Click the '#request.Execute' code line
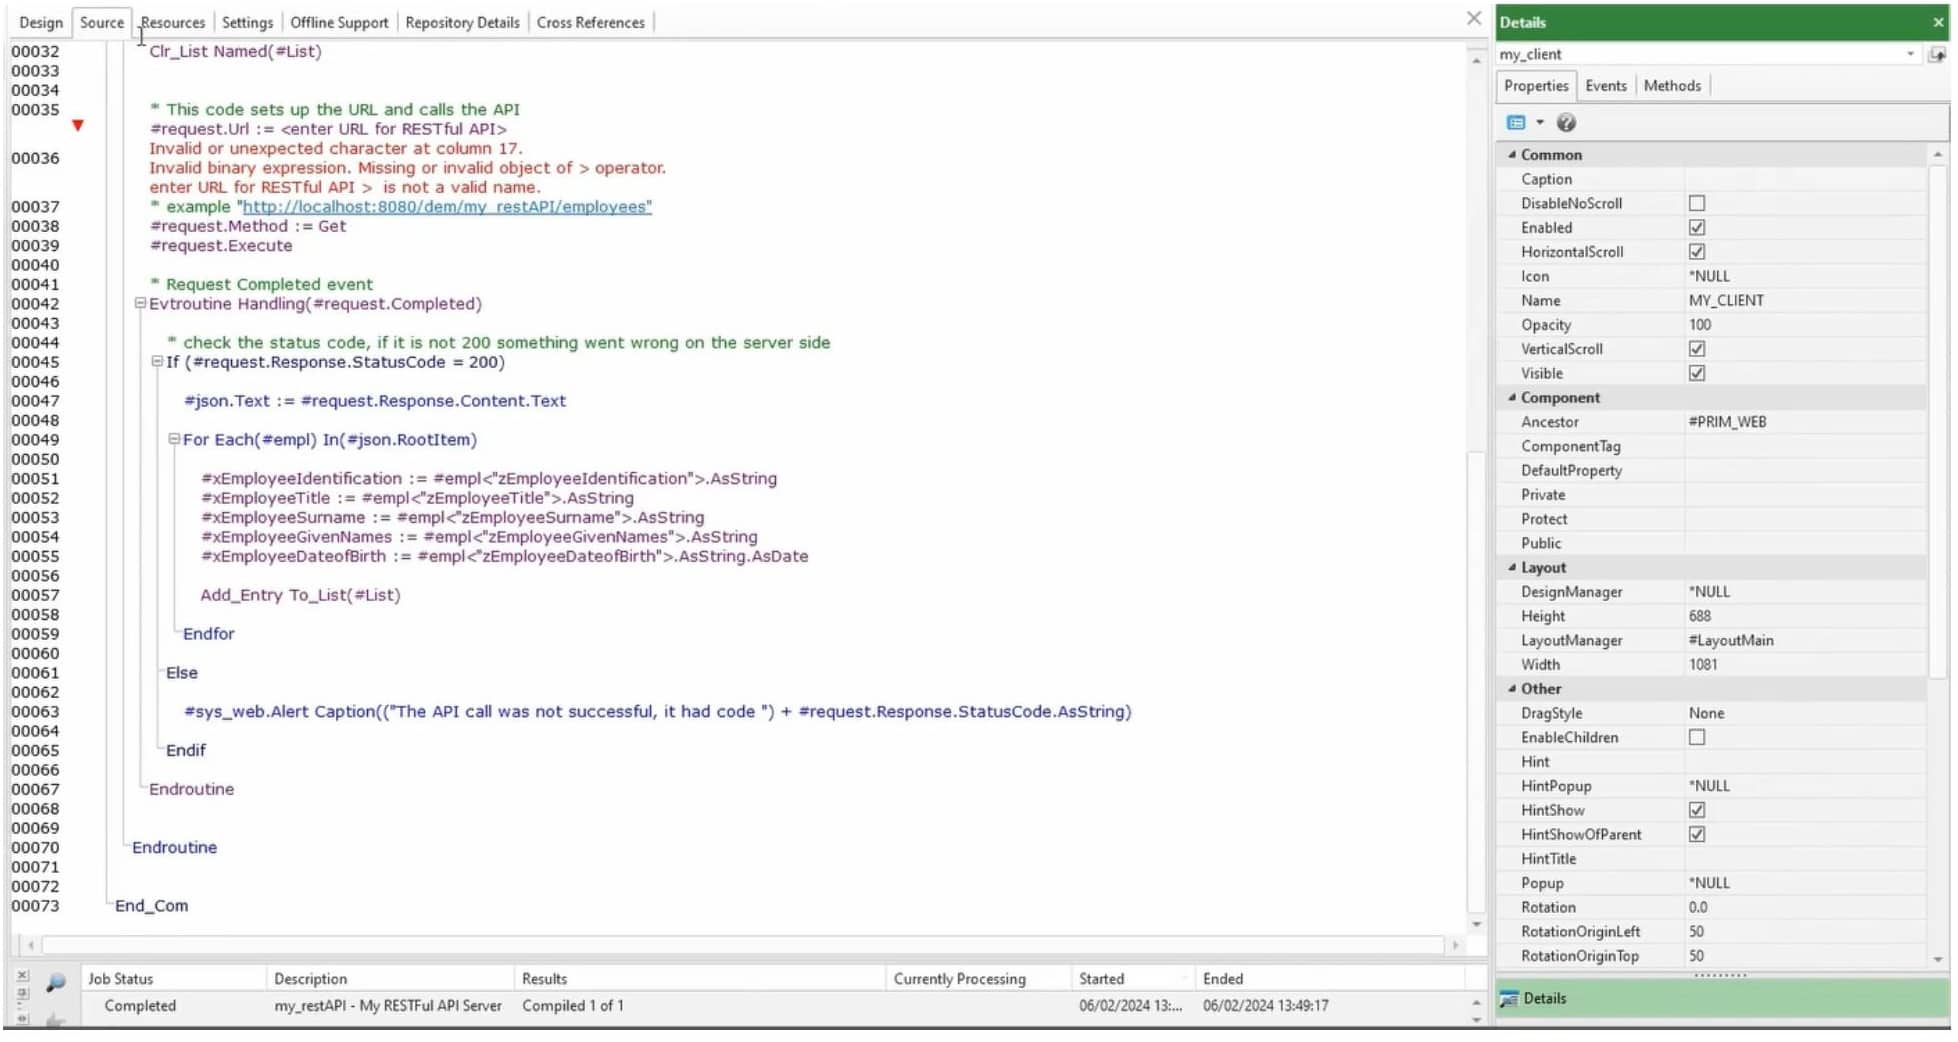This screenshot has height=1042, width=1958. point(221,246)
